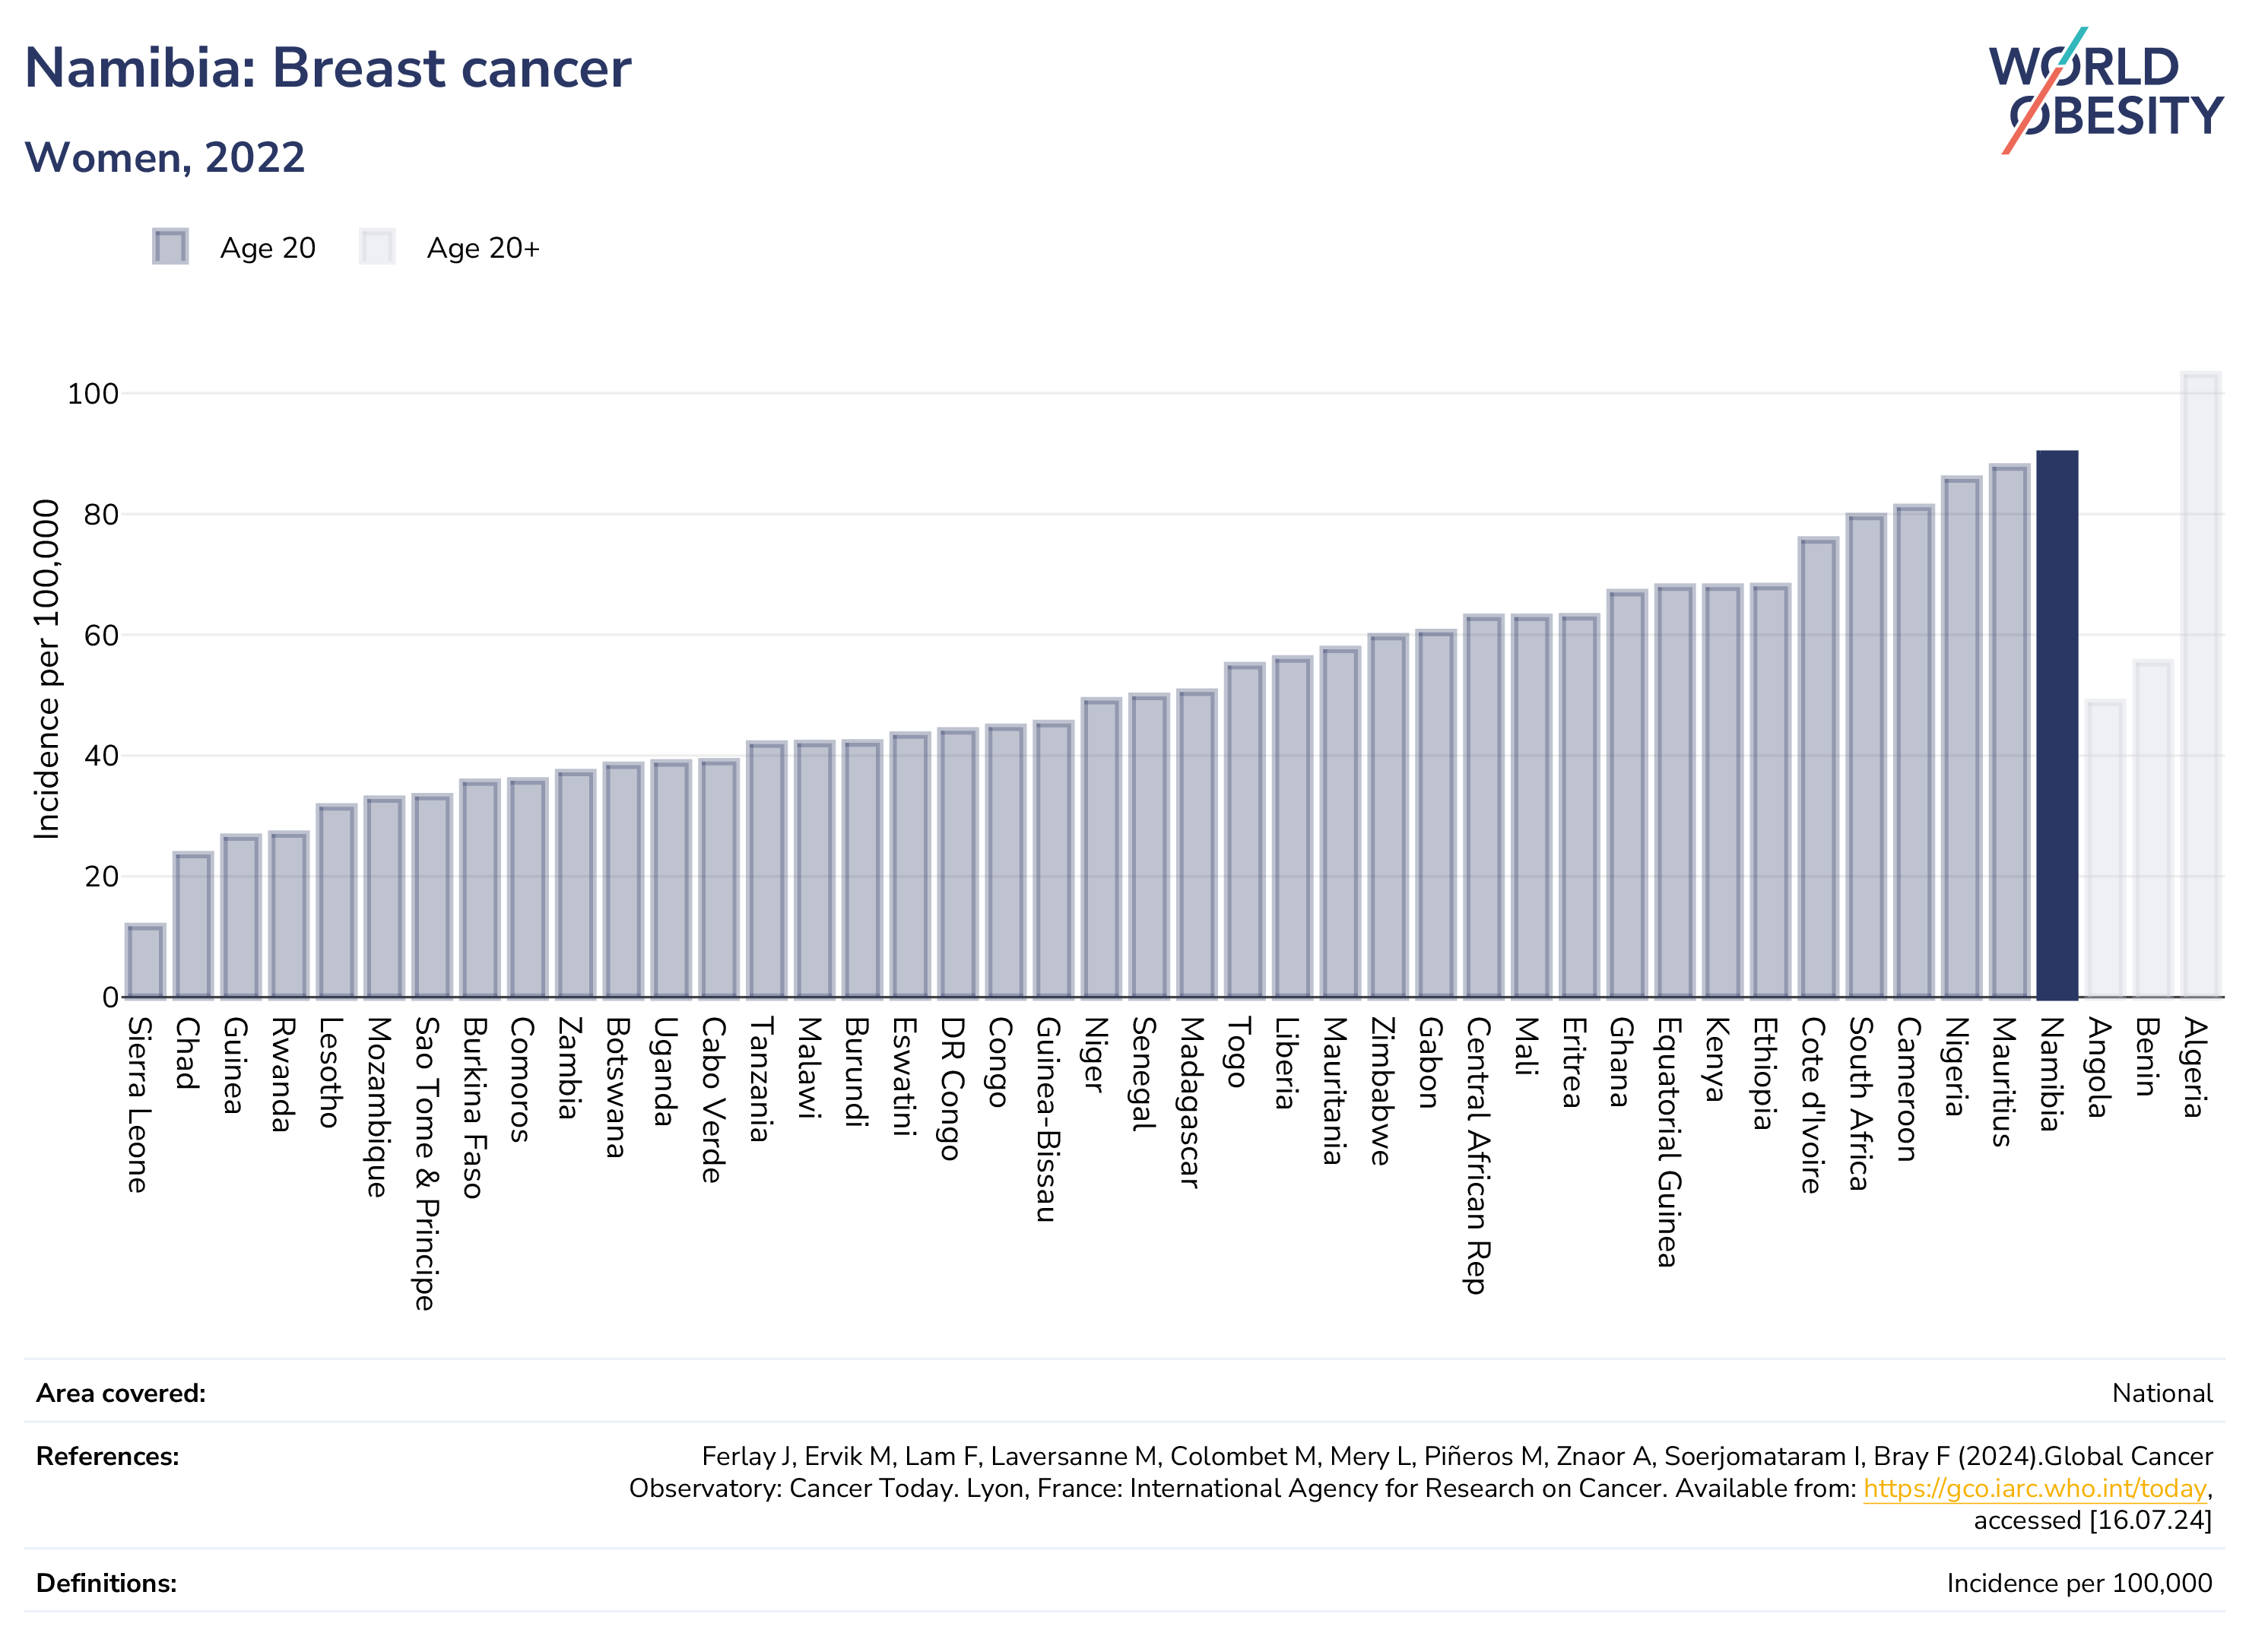This screenshot has width=2249, height=1652.
Task: Click the Sierra Leone bar
Action: pos(145,961)
